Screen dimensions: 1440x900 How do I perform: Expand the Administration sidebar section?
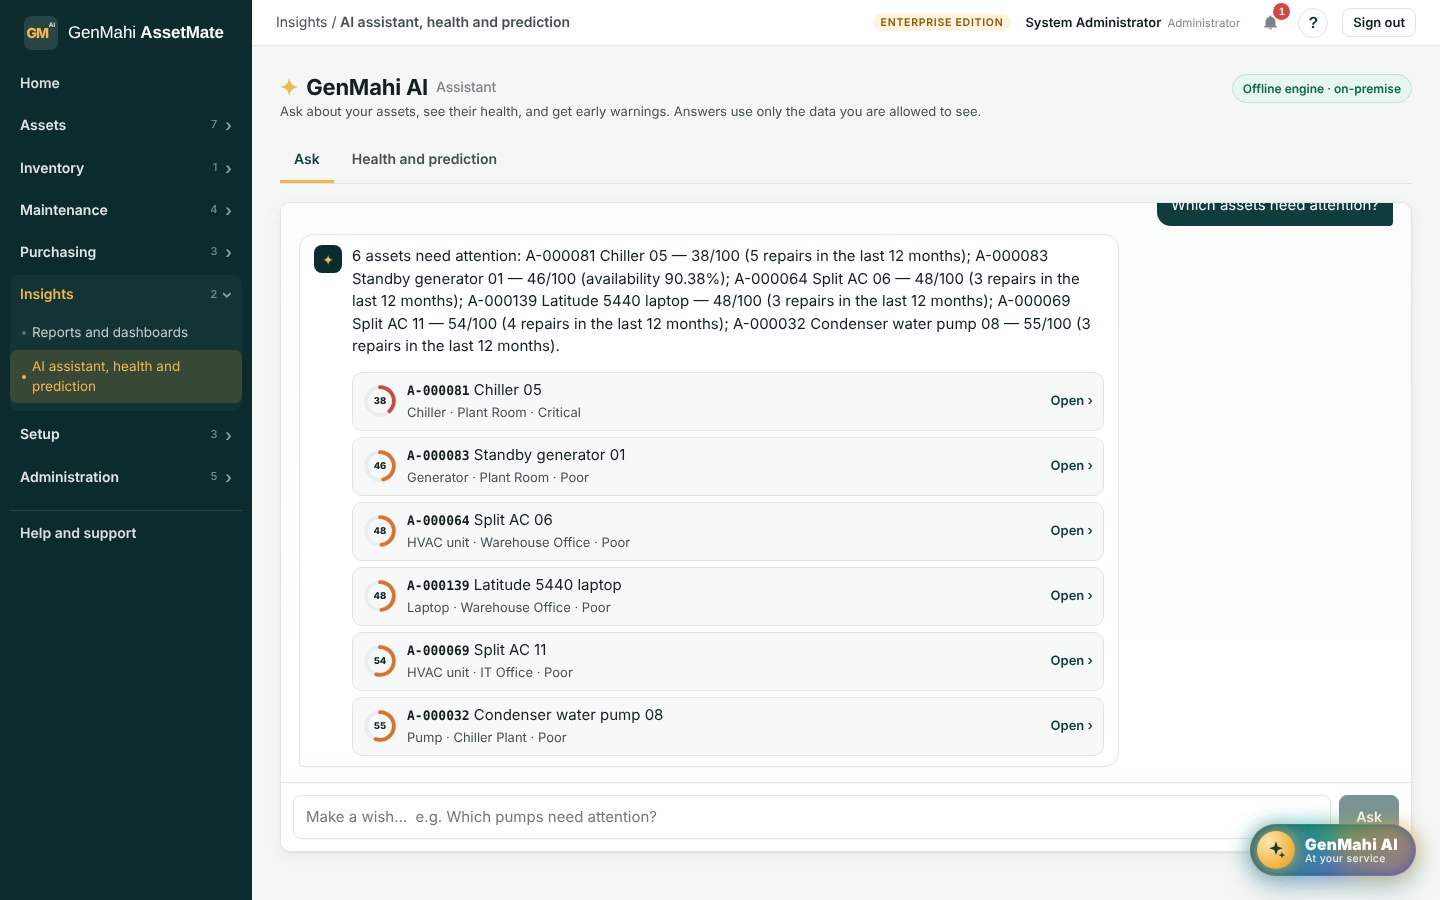[126, 477]
